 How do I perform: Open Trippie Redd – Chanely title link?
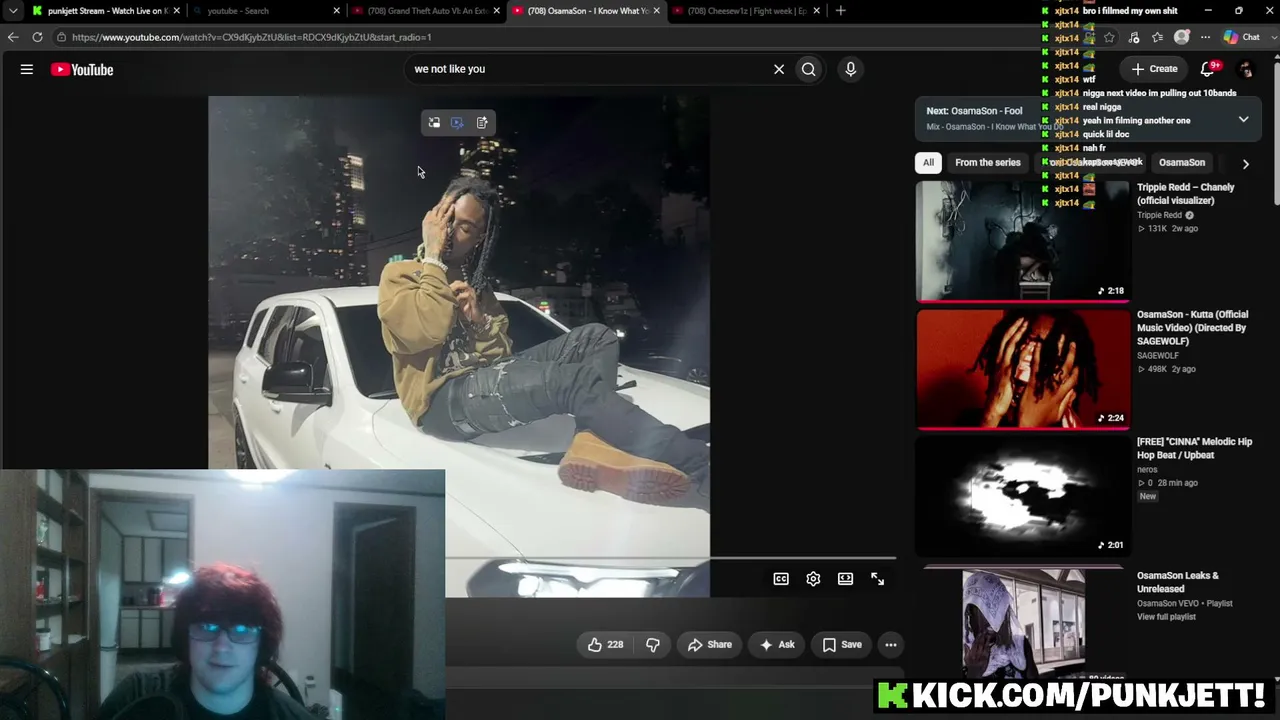(1186, 194)
